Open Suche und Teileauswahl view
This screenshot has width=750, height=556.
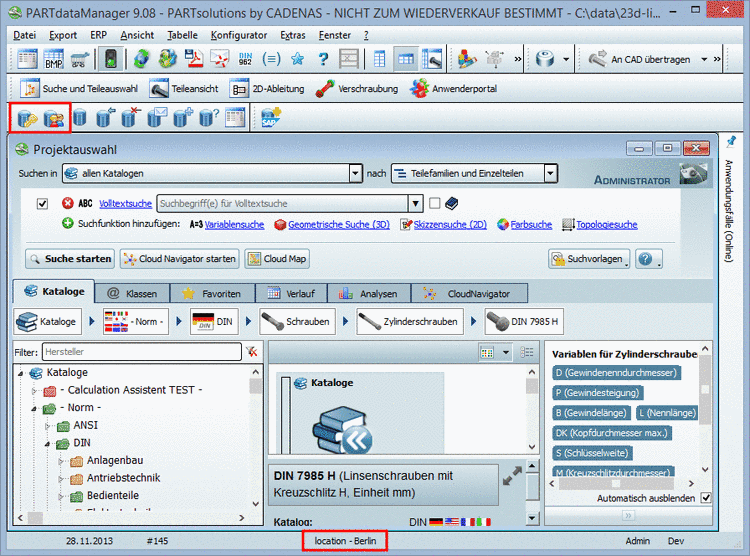pos(78,89)
